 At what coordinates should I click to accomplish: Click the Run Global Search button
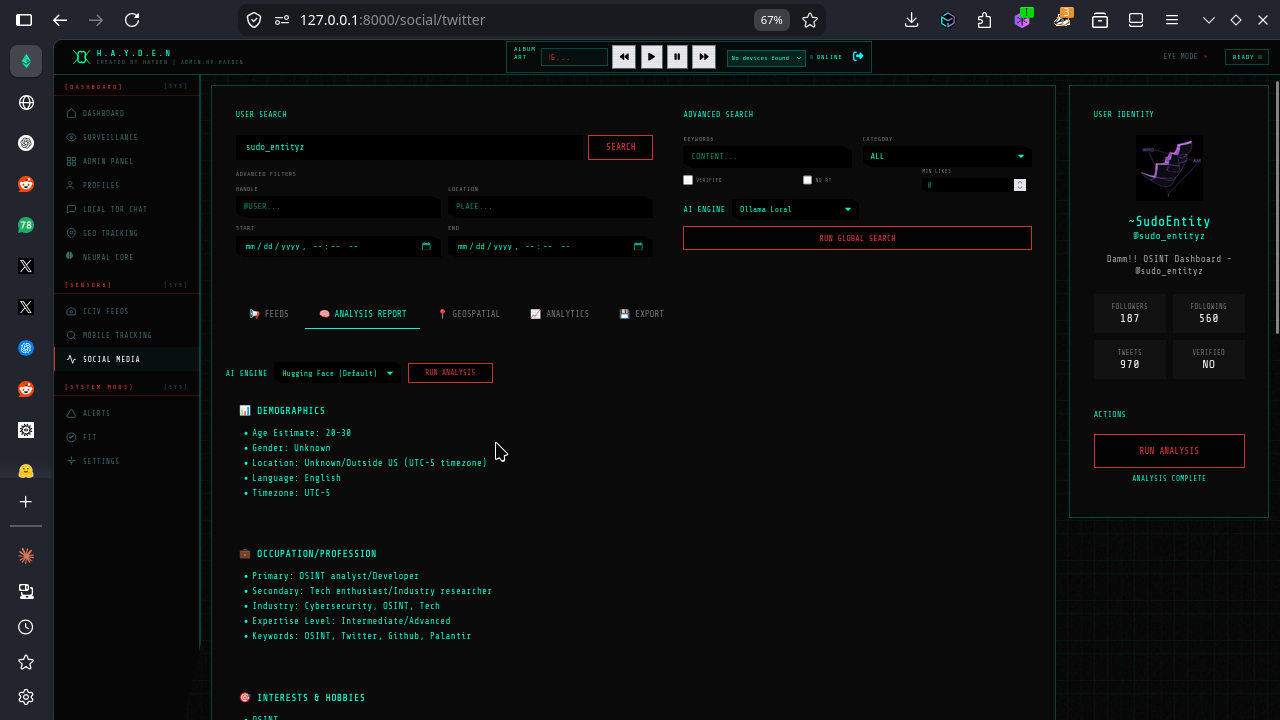[857, 237]
